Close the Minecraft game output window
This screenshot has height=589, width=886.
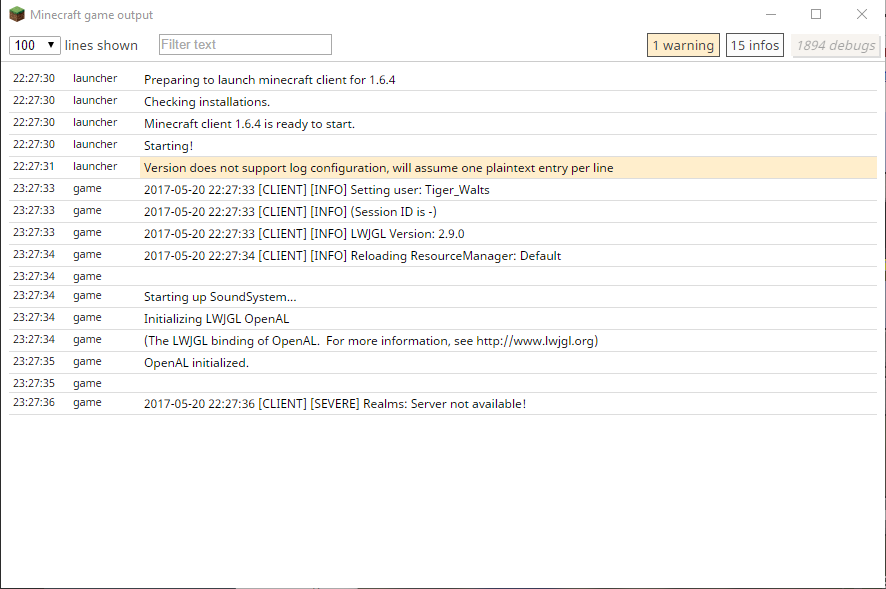[x=861, y=14]
